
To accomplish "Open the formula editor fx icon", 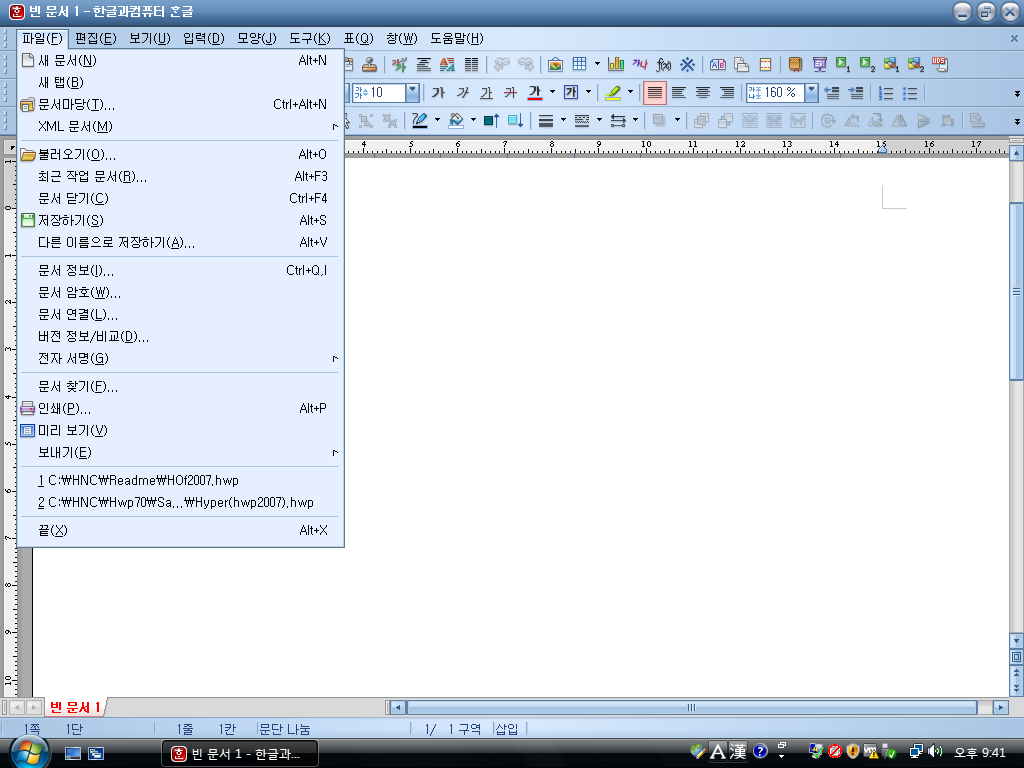I will [x=664, y=64].
